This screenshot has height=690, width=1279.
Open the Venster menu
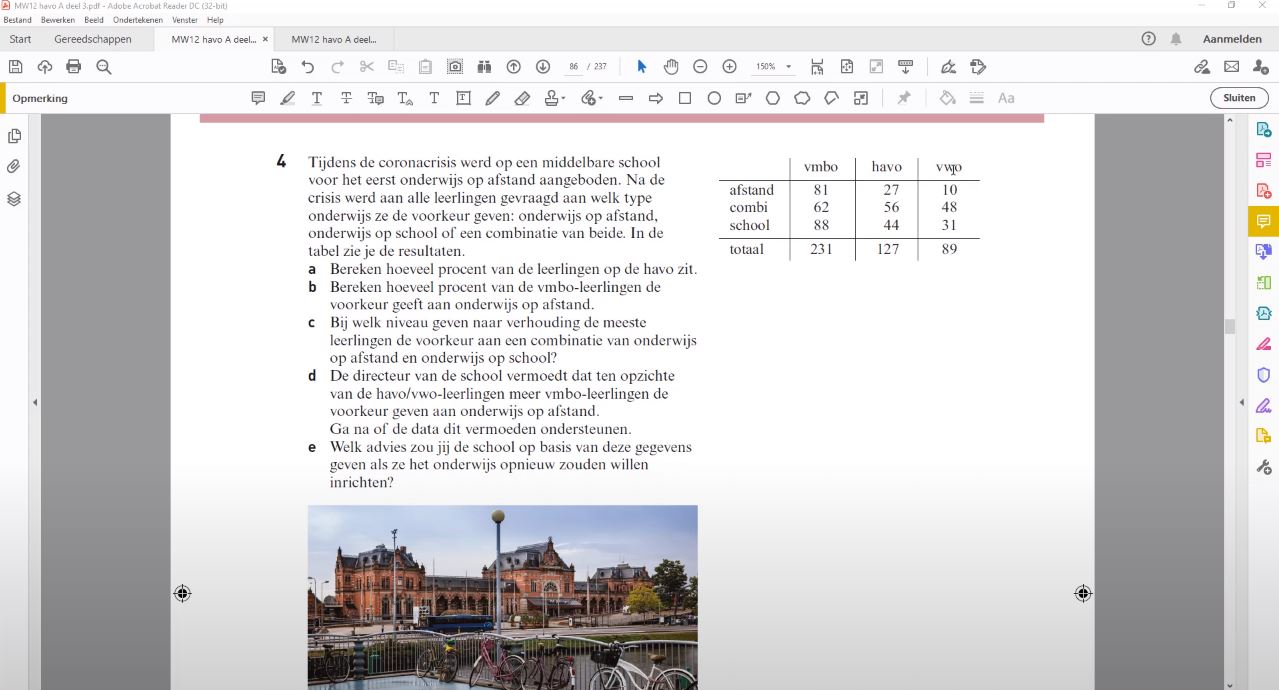185,20
